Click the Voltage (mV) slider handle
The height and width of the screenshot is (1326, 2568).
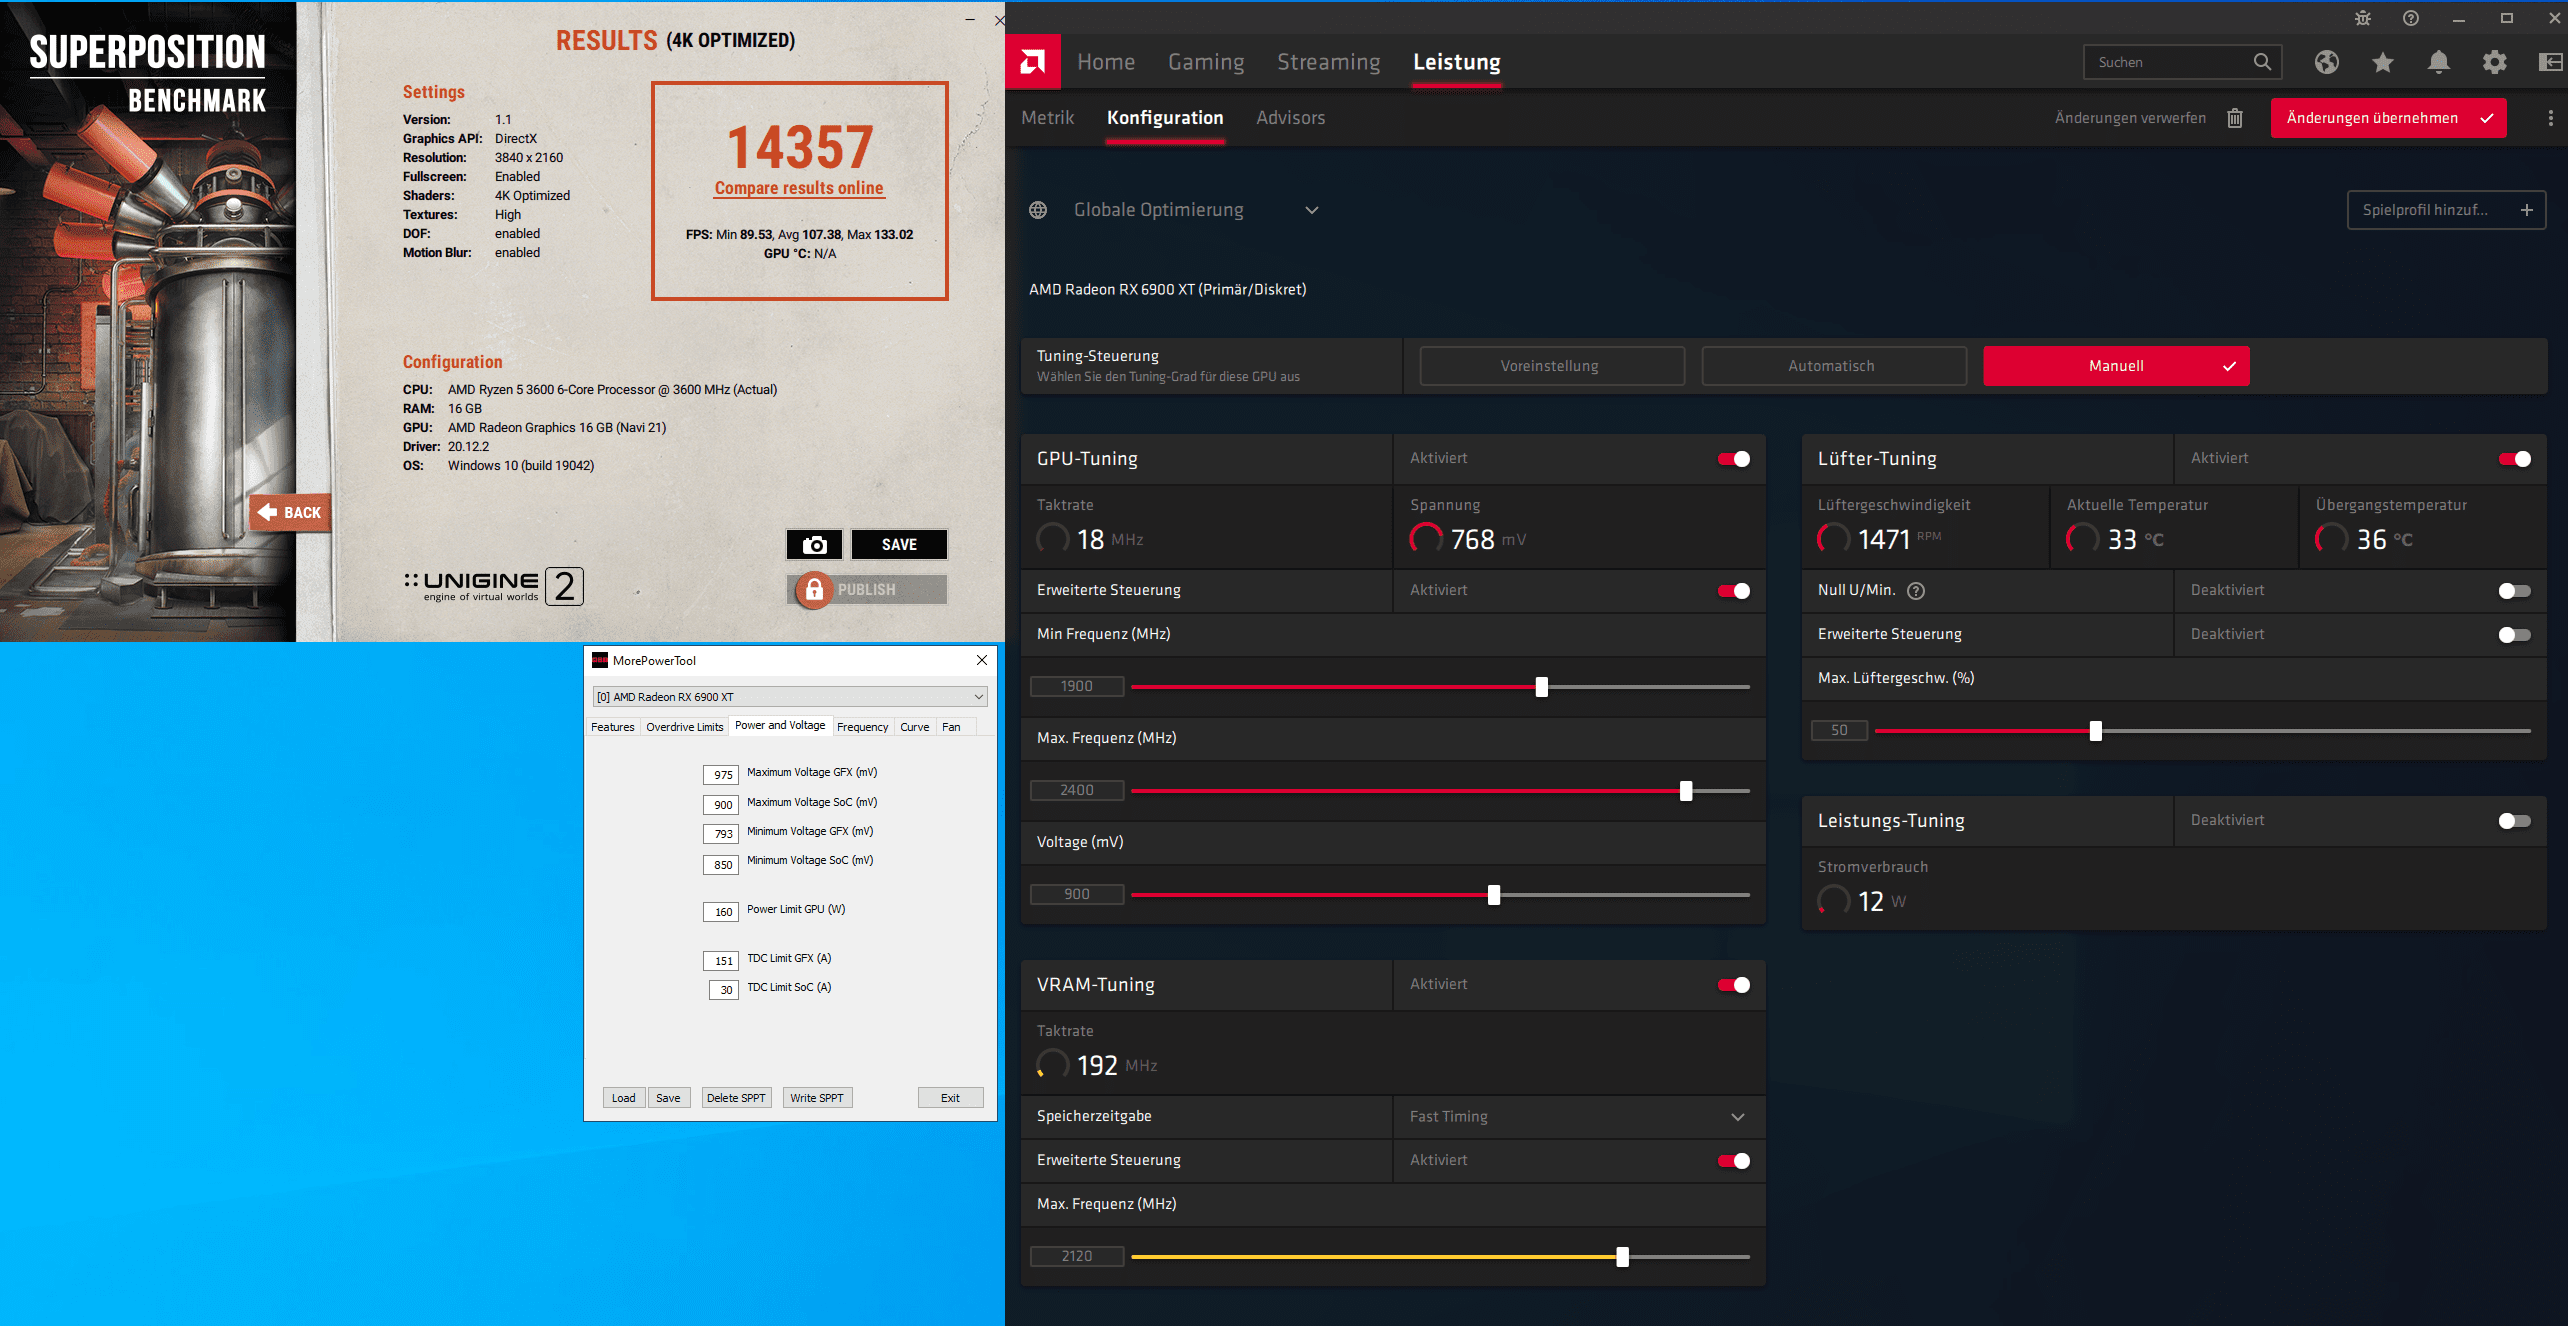pos(1494,895)
